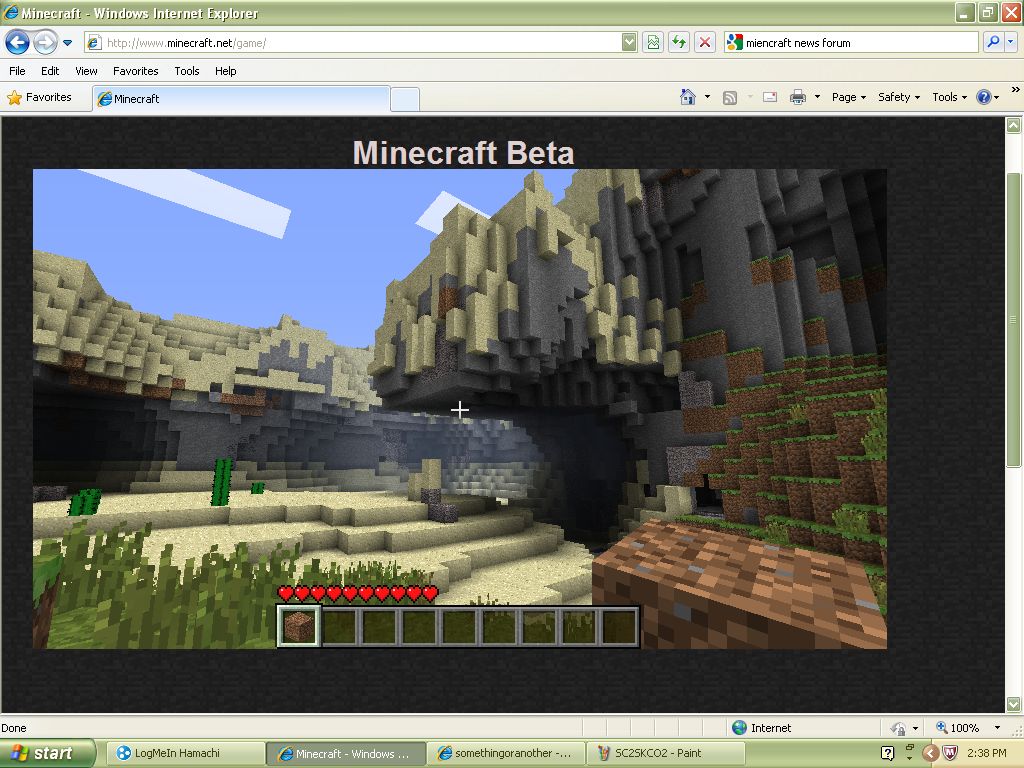Viewport: 1024px width, 768px height.
Task: Open the File menu
Action: tap(17, 71)
